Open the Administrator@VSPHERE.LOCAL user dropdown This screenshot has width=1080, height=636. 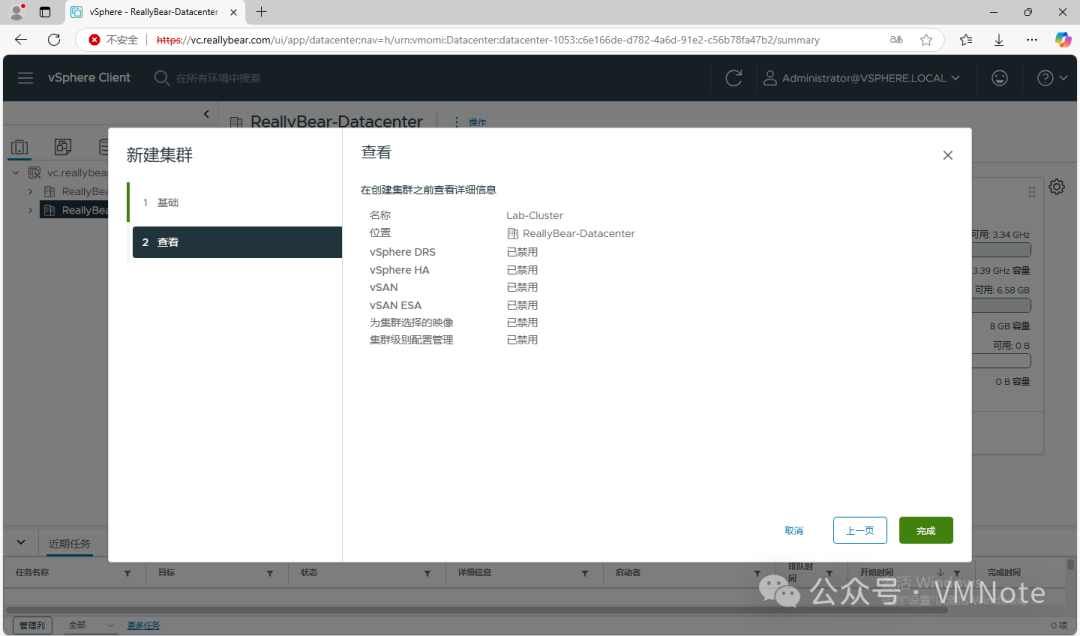861,78
